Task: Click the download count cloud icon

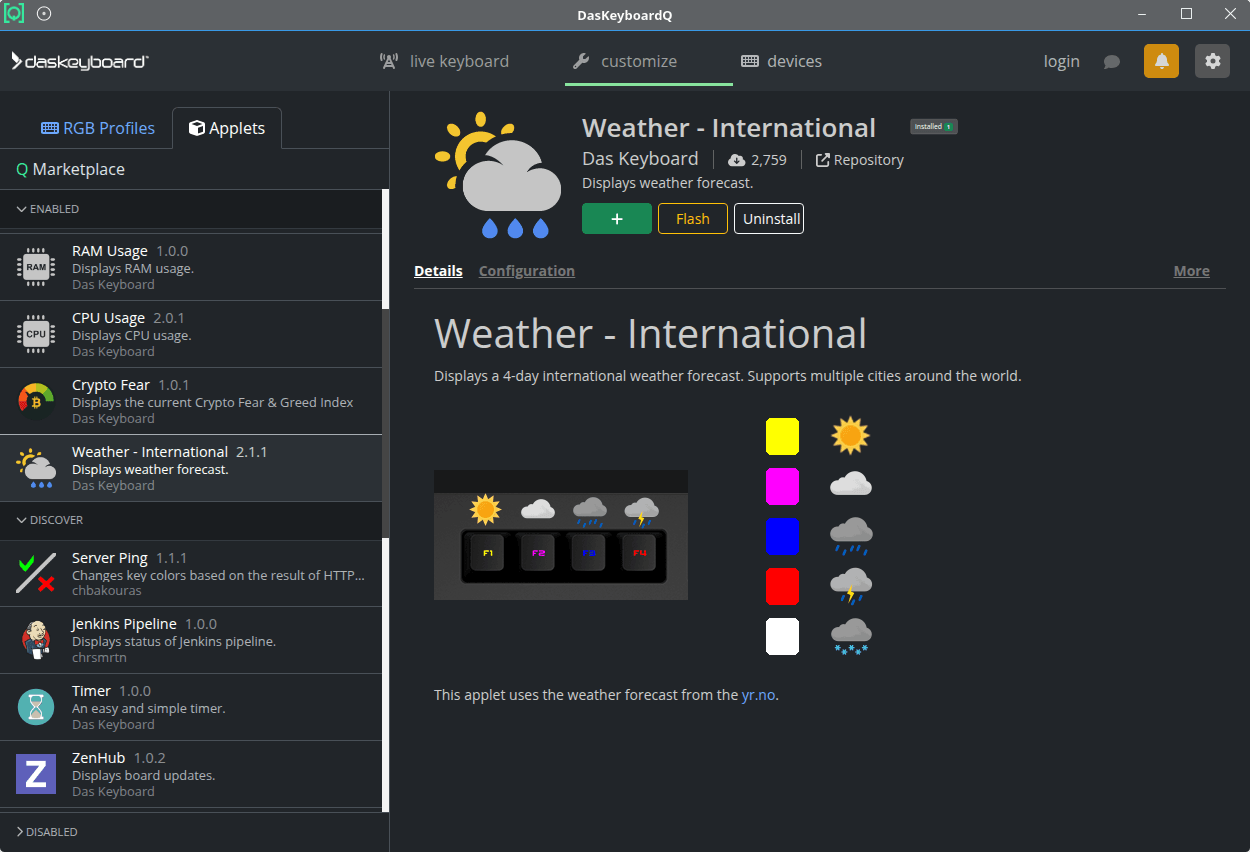Action: [737, 160]
